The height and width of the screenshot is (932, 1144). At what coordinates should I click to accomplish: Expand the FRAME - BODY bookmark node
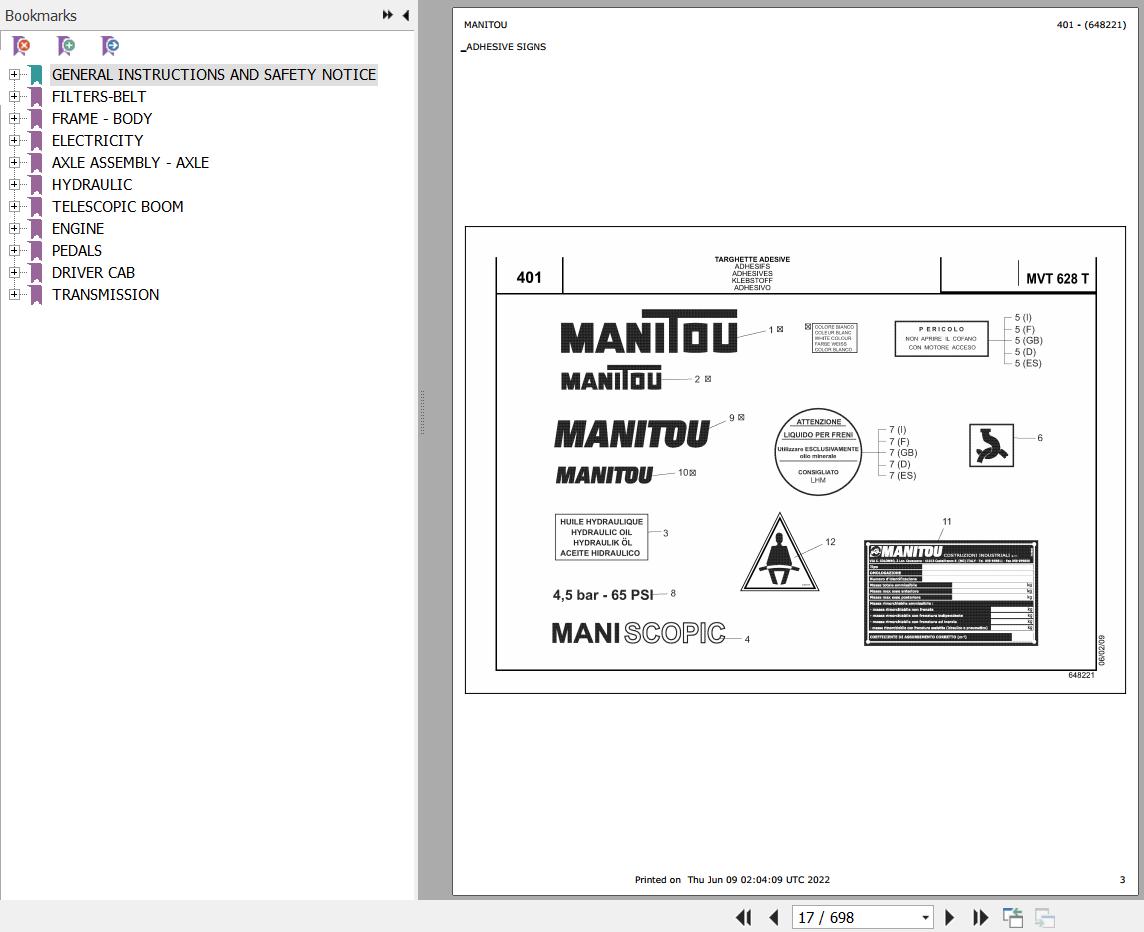coord(14,118)
